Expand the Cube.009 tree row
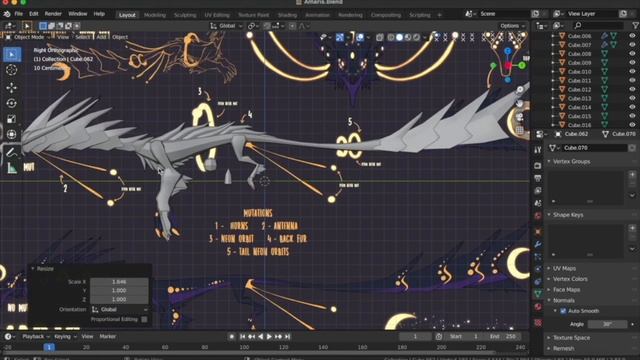The height and width of the screenshot is (360, 640). click(x=553, y=62)
